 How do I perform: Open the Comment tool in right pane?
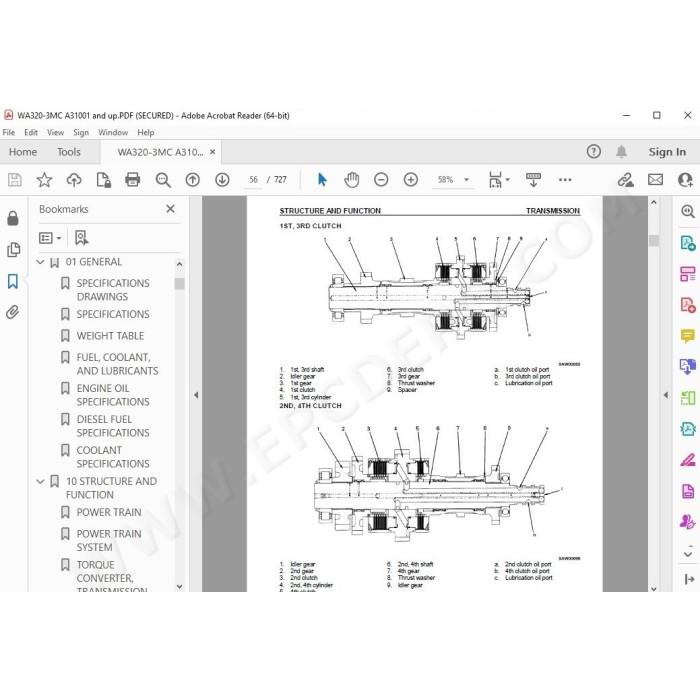(688, 335)
